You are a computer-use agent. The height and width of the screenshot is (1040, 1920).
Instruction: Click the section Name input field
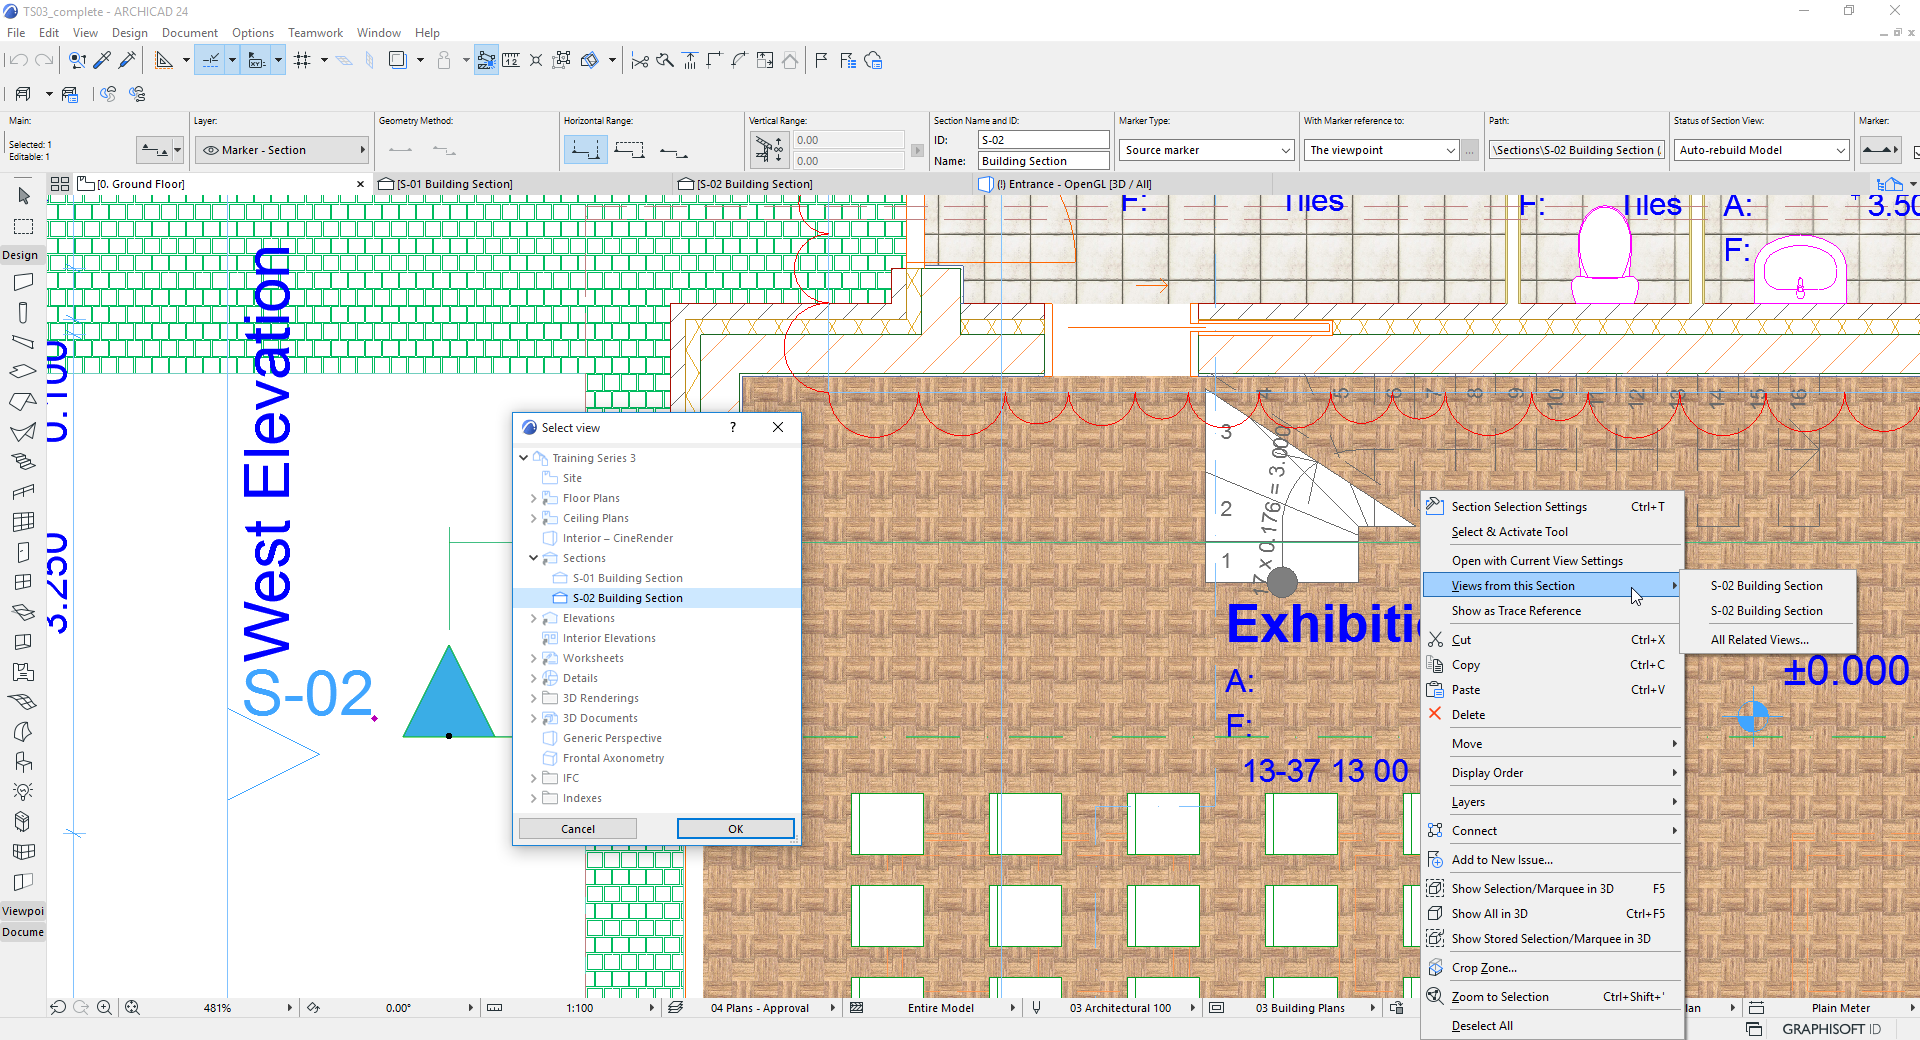coord(1043,161)
